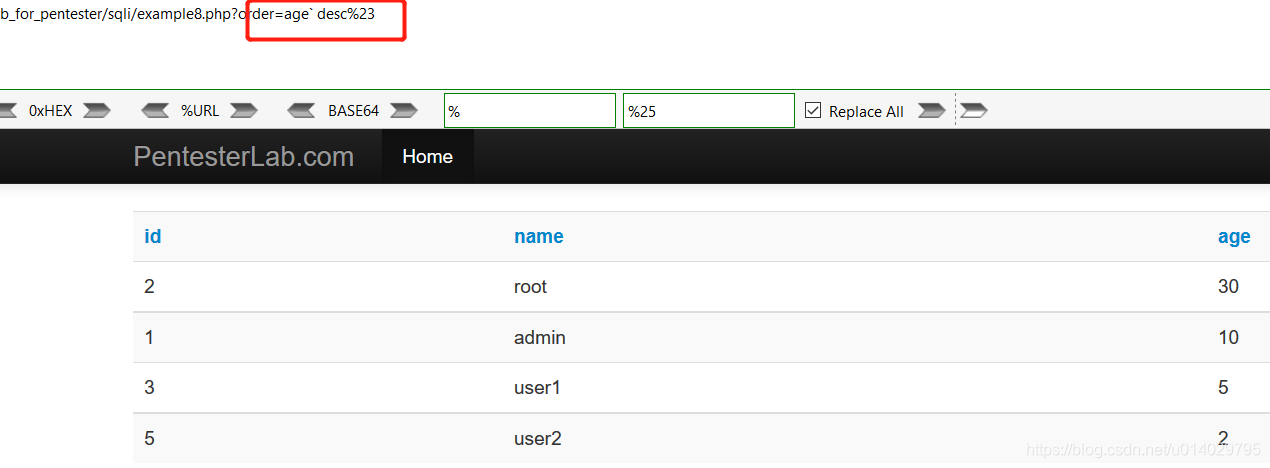Click age value 10 in admin row
This screenshot has width=1270, height=468.
coord(1228,338)
